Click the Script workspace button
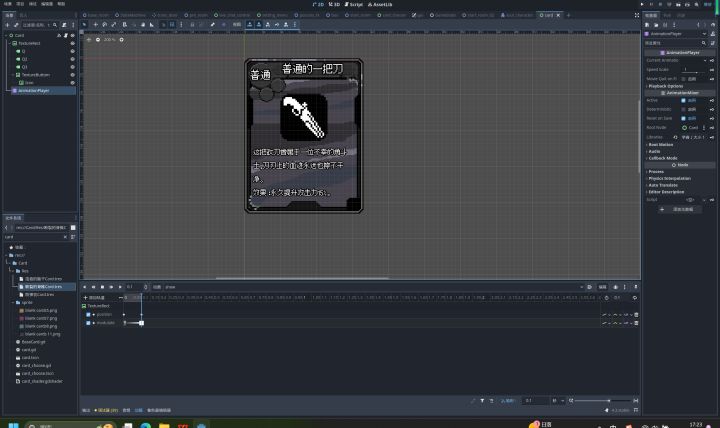This screenshot has height=428, width=720. tap(355, 4)
